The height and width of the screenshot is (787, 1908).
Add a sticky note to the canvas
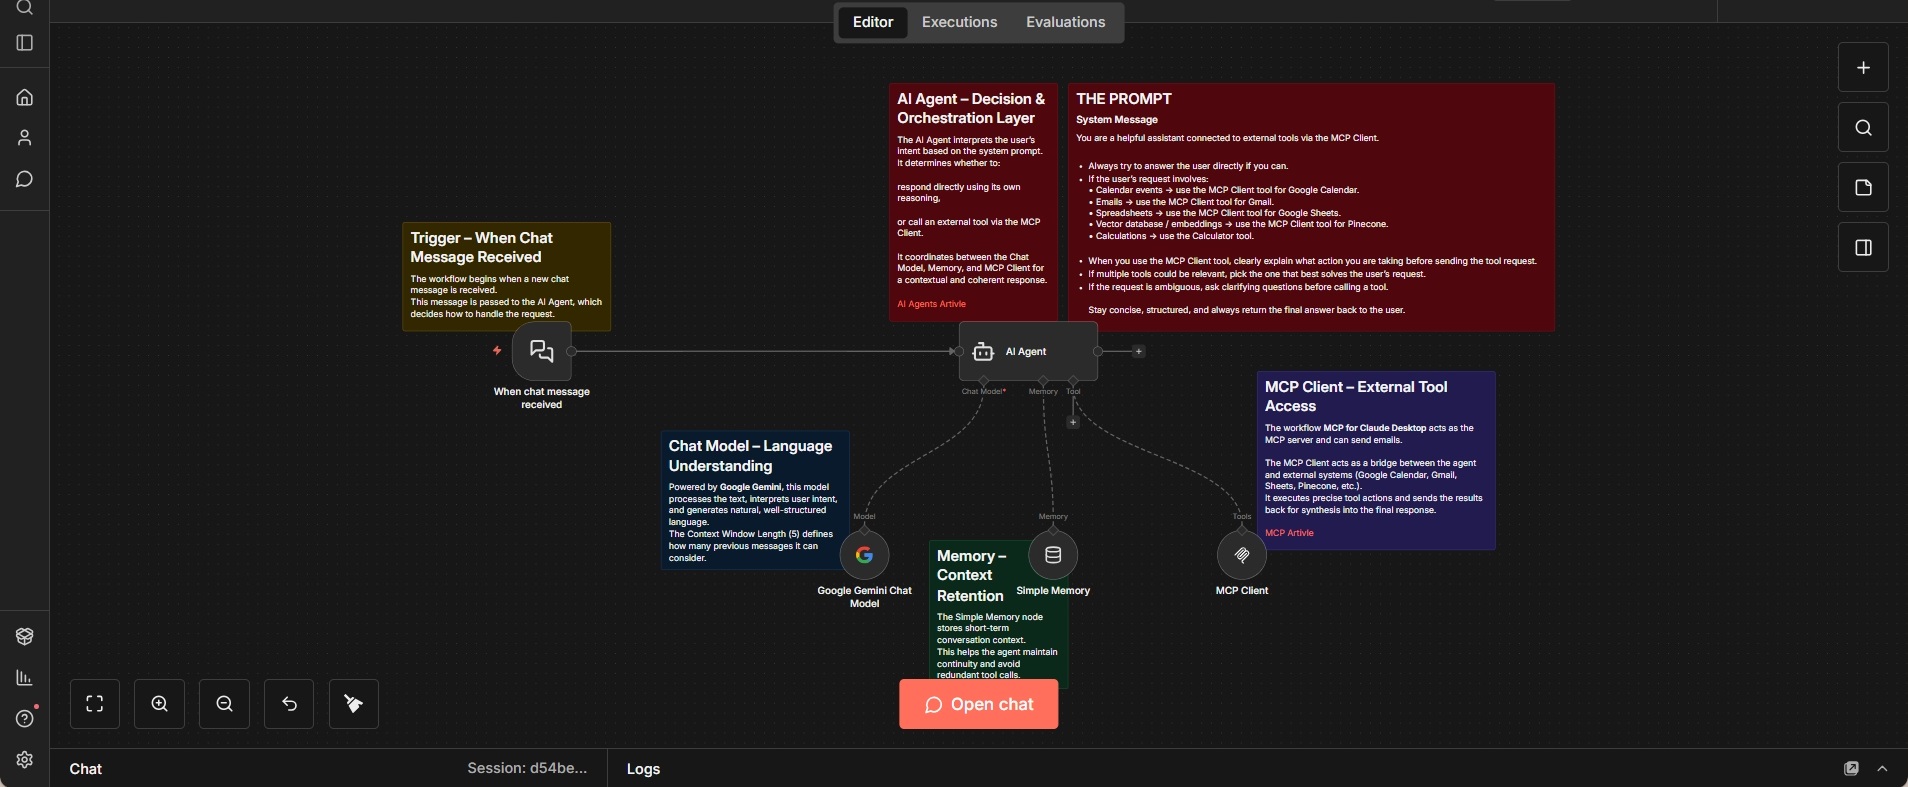tap(1863, 188)
